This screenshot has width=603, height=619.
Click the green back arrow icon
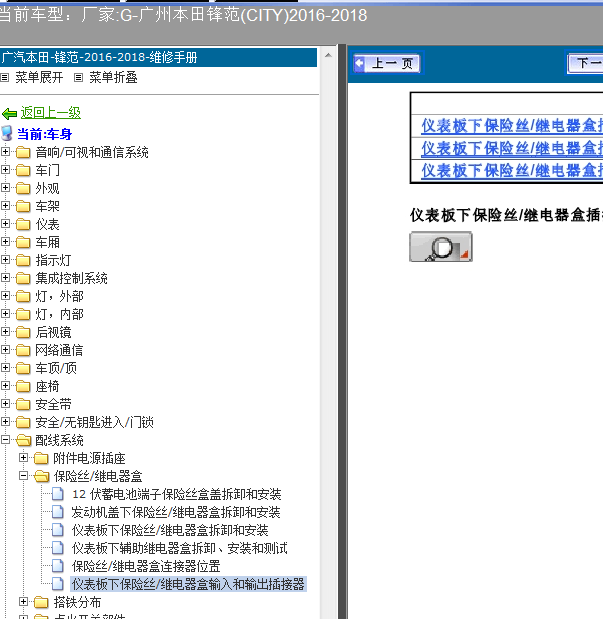tap(9, 114)
